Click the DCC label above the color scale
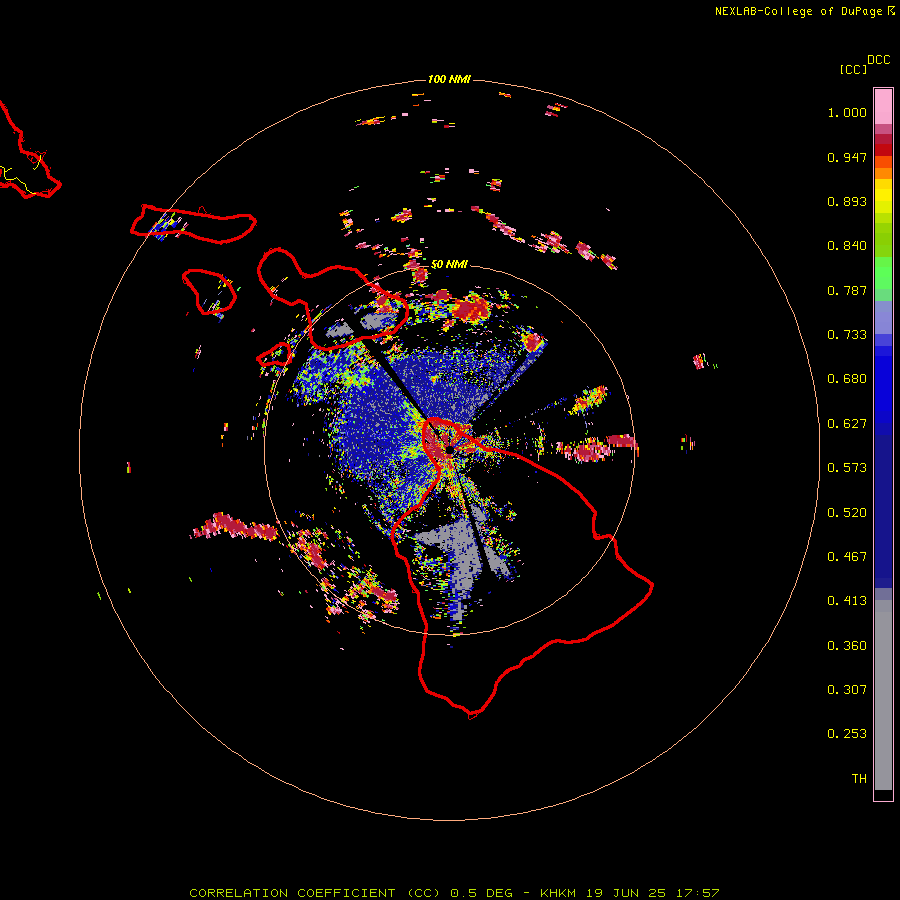This screenshot has height=900, width=900. coord(879,60)
